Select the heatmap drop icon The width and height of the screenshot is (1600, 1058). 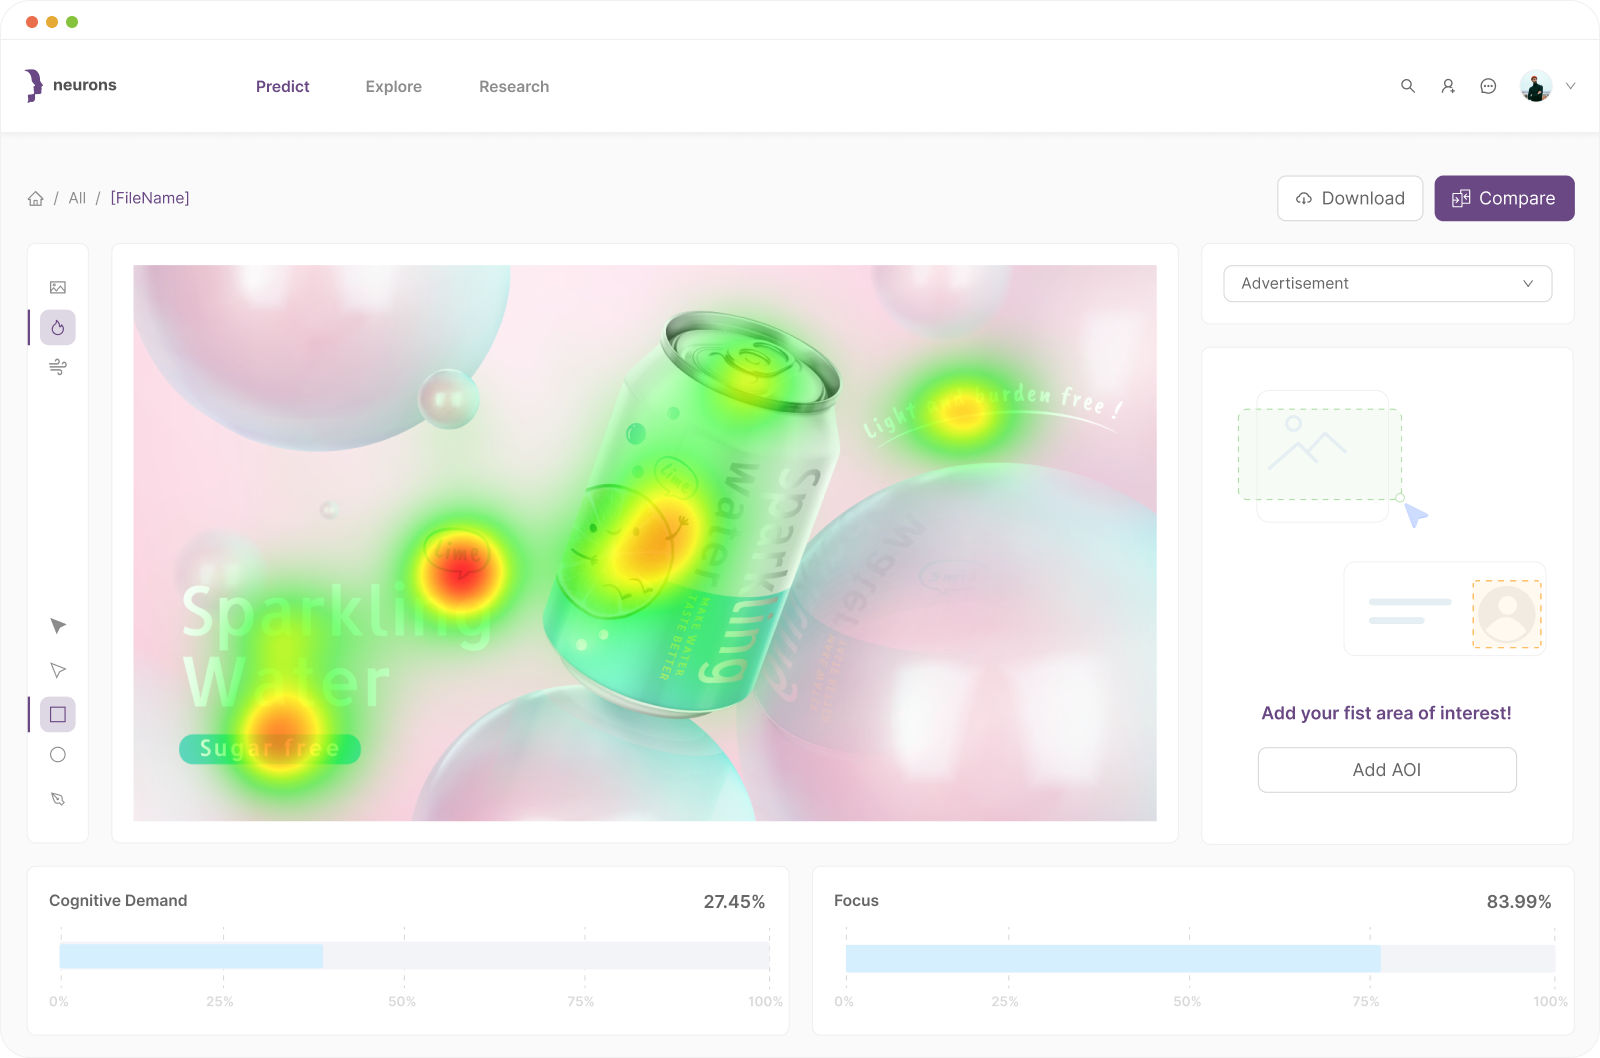(58, 327)
